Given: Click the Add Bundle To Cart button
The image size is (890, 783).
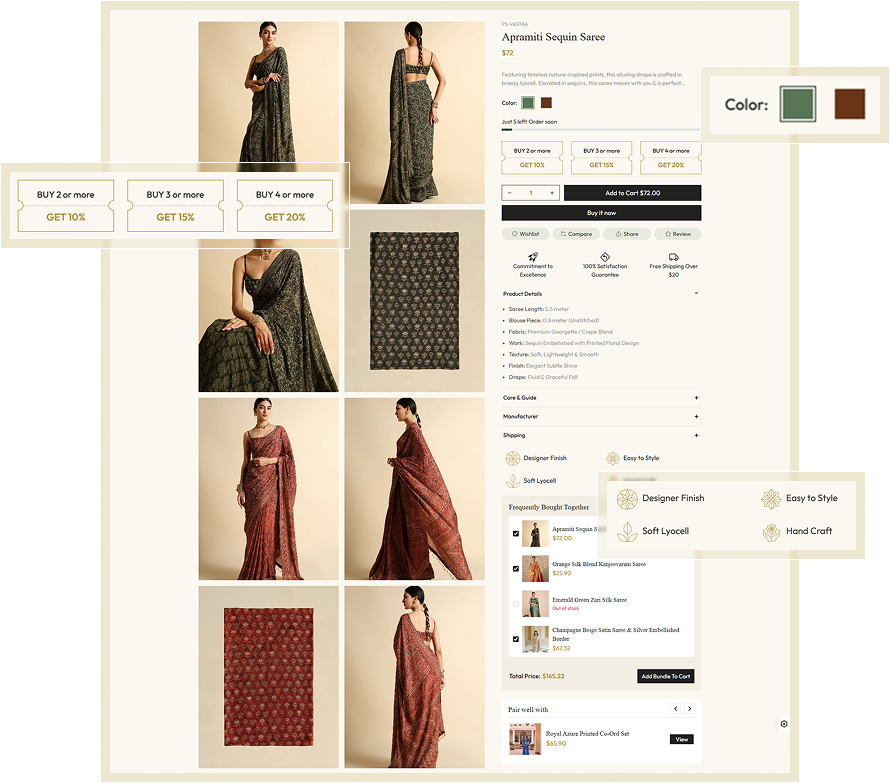Looking at the screenshot, I should tap(665, 676).
